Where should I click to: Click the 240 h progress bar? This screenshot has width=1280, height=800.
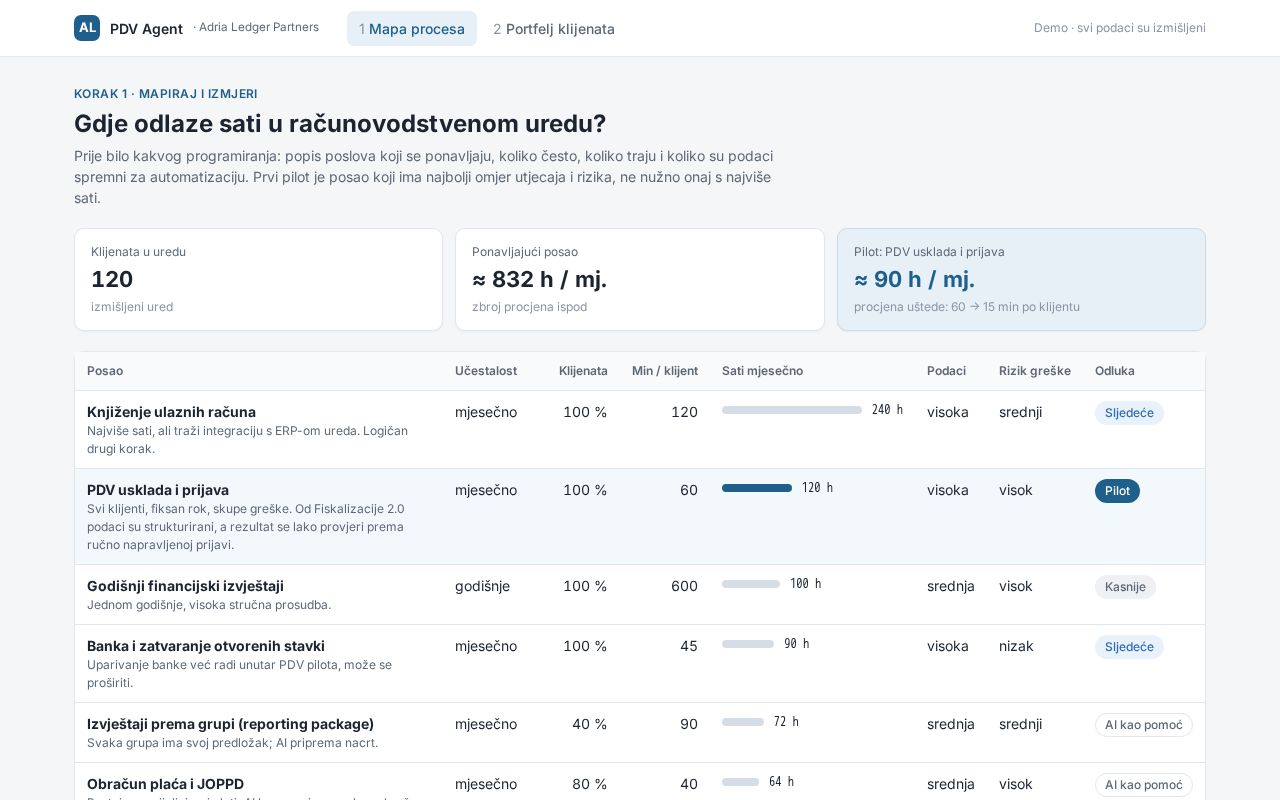[792, 410]
